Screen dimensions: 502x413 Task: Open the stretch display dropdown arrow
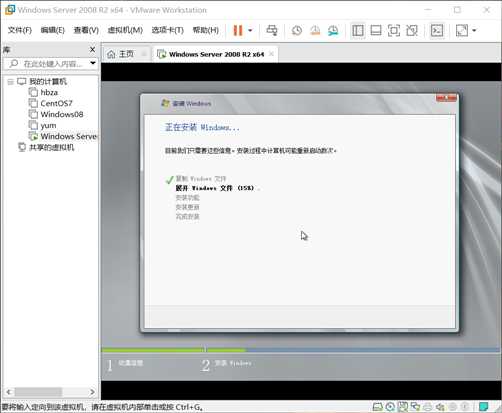(x=474, y=30)
